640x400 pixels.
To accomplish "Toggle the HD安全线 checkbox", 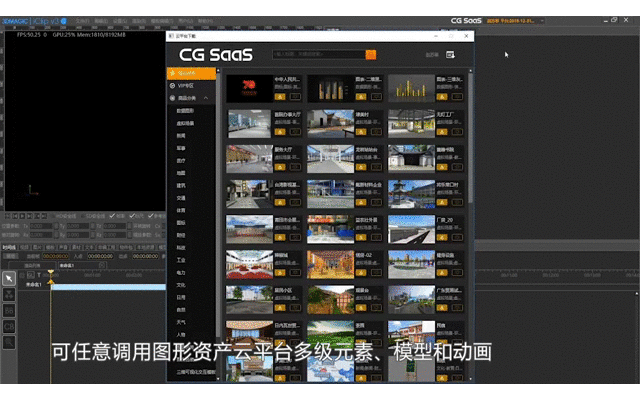I will point(53,216).
